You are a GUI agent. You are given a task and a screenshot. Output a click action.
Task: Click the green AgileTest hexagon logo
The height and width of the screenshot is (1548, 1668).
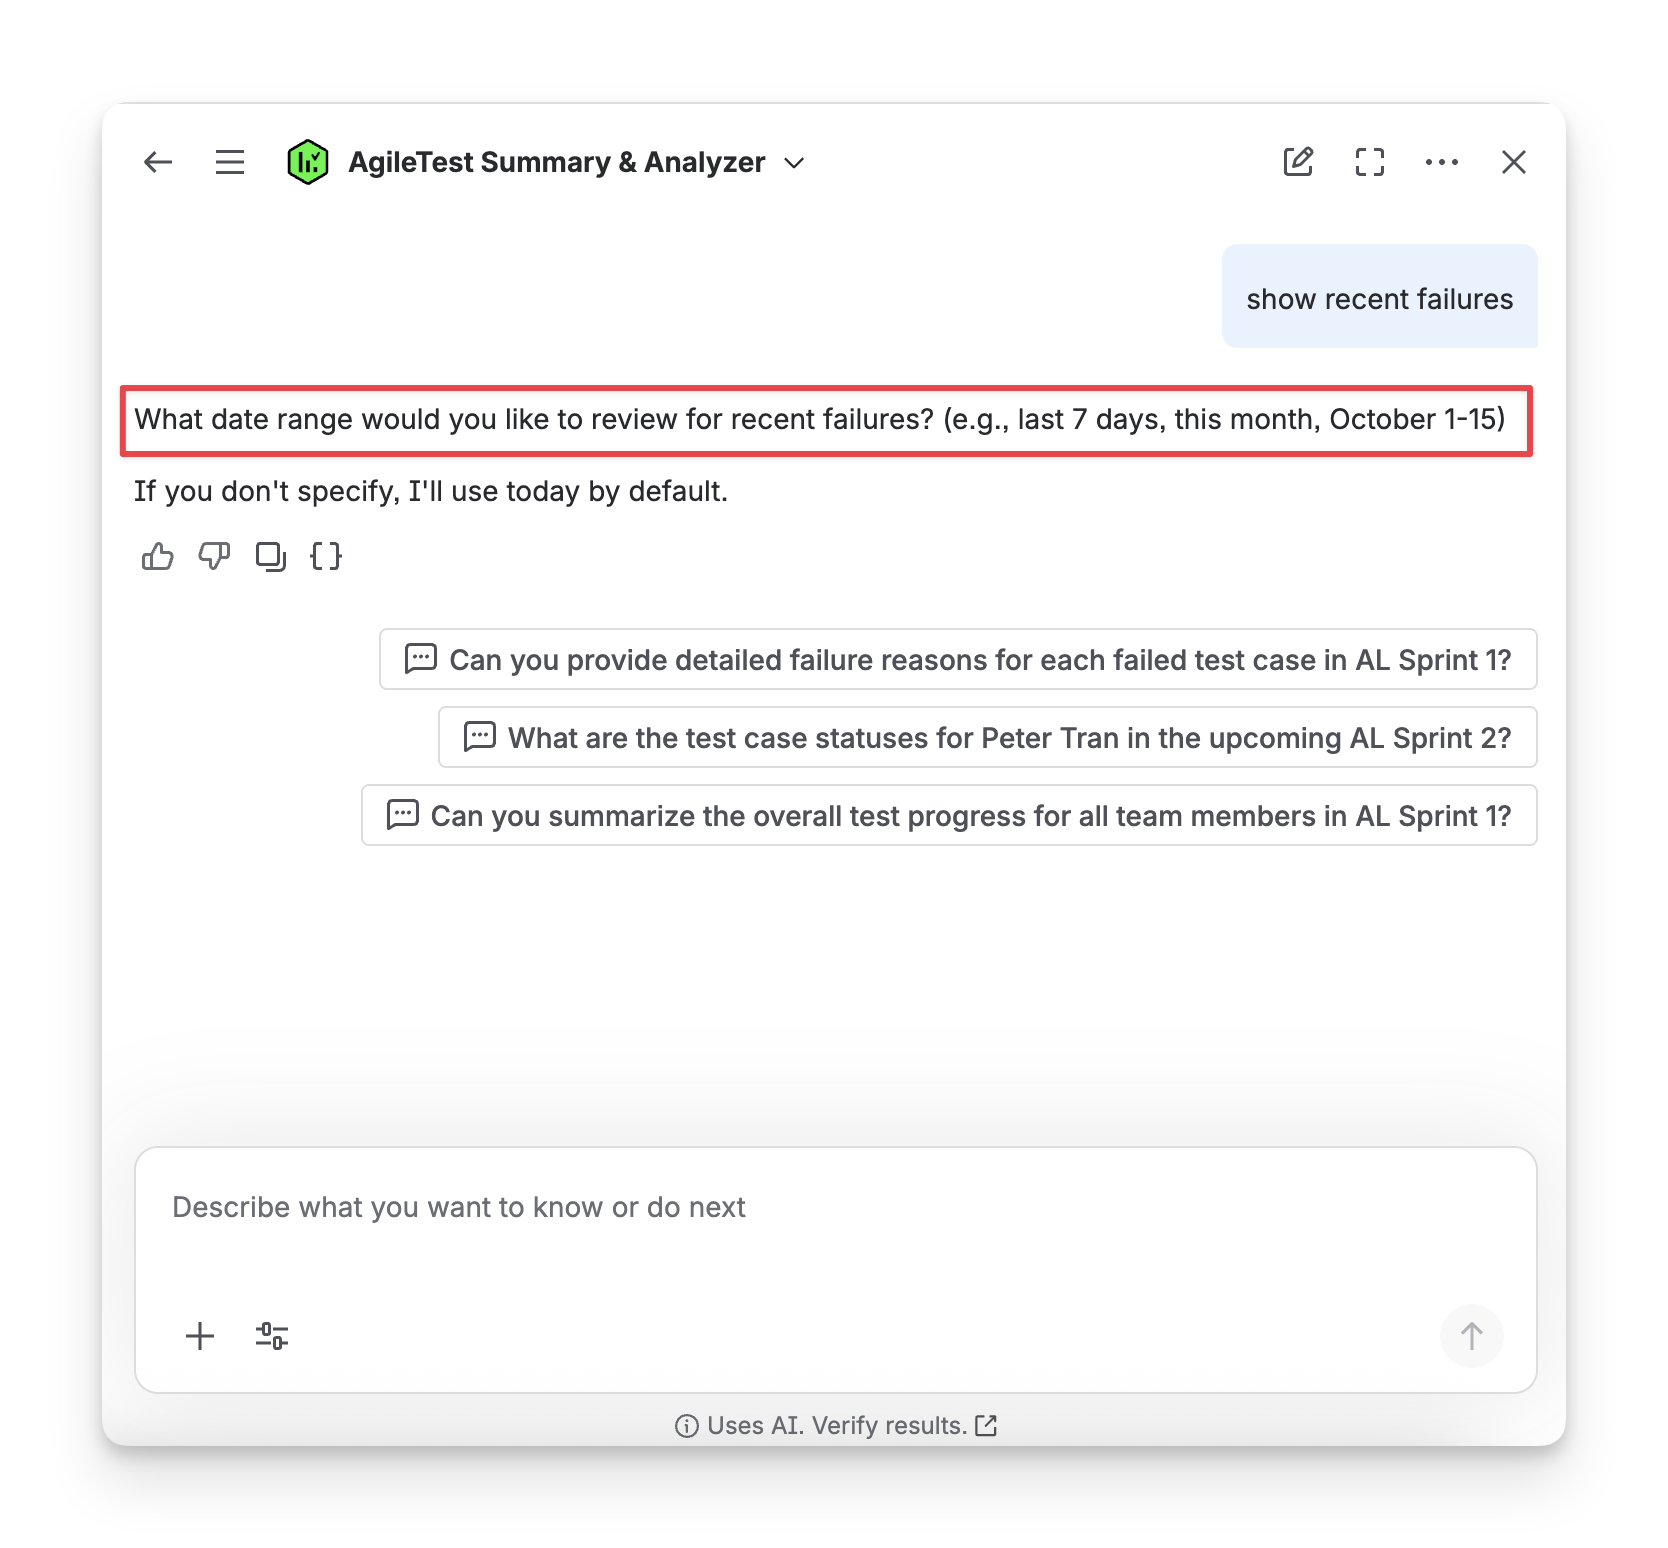(307, 162)
